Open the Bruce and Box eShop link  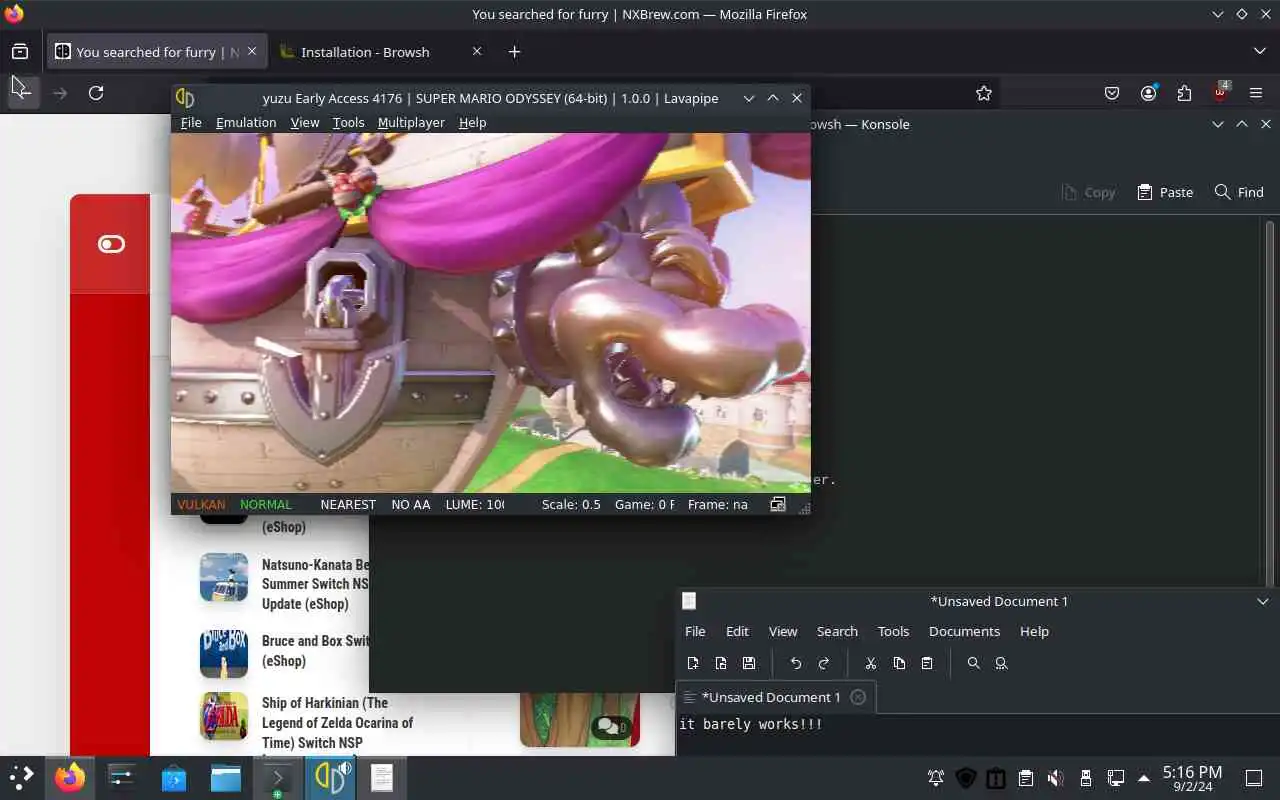pos(315,651)
